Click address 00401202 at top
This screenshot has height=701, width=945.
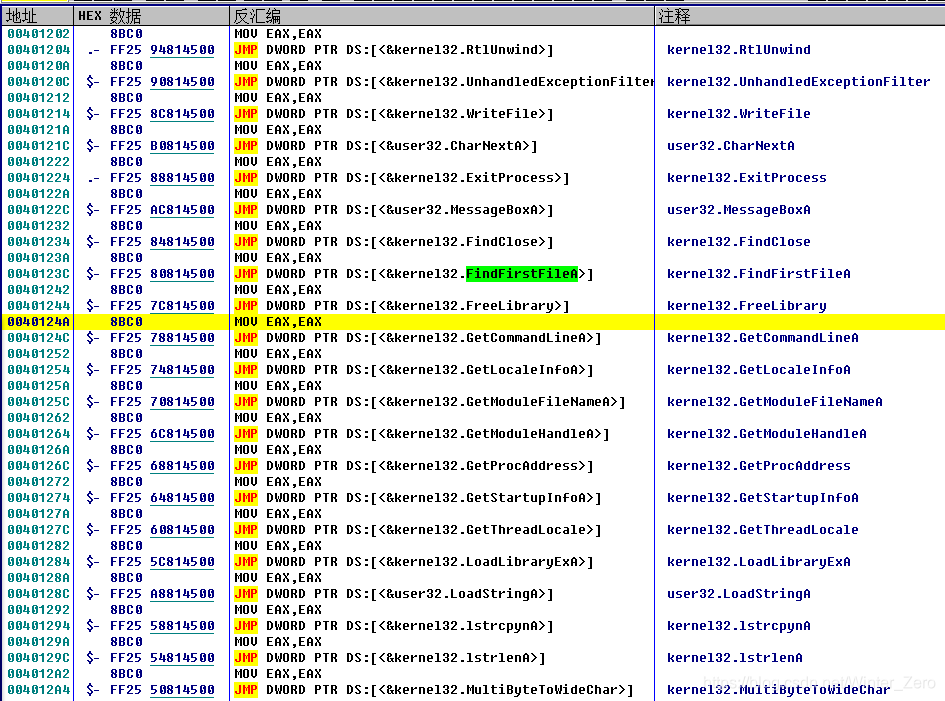pyautogui.click(x=39, y=33)
